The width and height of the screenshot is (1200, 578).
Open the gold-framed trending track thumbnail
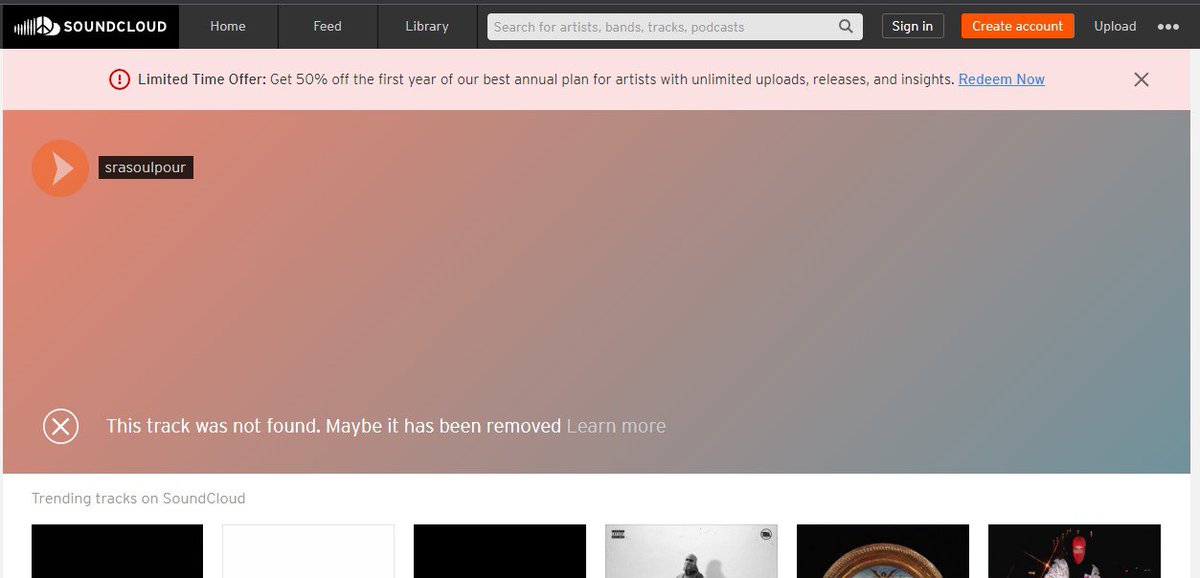click(883, 551)
